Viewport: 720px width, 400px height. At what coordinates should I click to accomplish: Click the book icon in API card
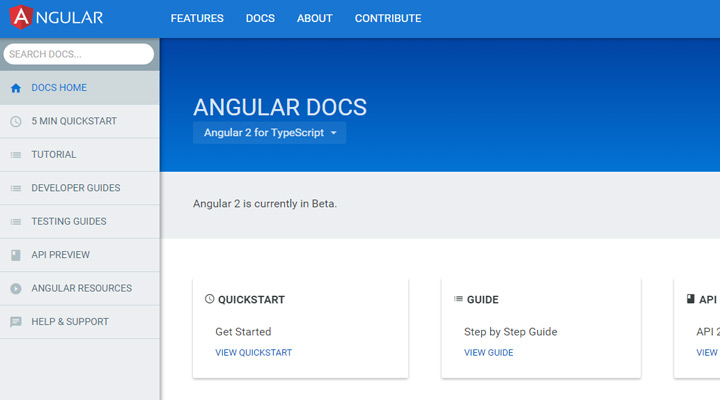coord(690,299)
